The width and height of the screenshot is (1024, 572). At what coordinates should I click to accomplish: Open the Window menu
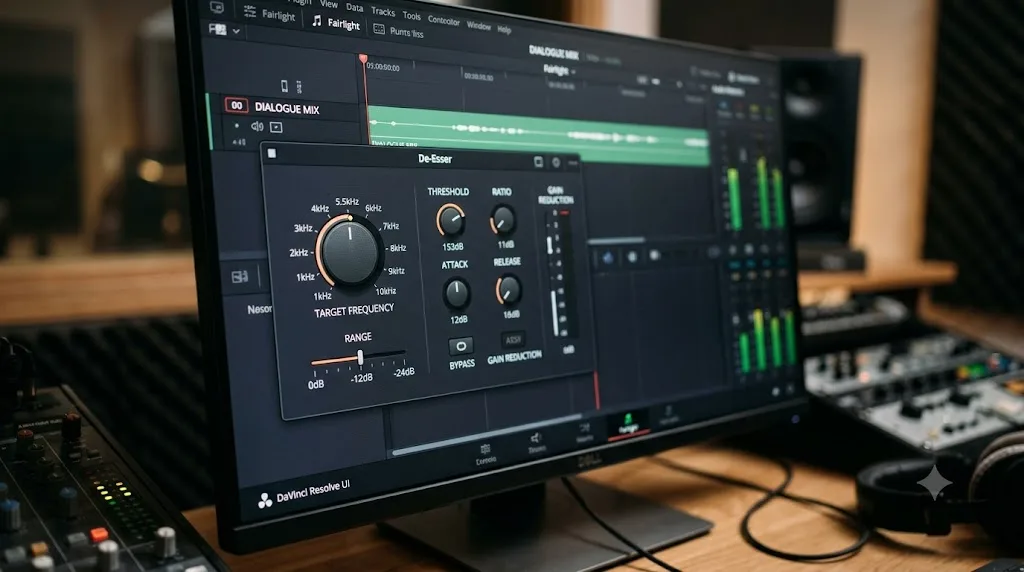tap(479, 25)
